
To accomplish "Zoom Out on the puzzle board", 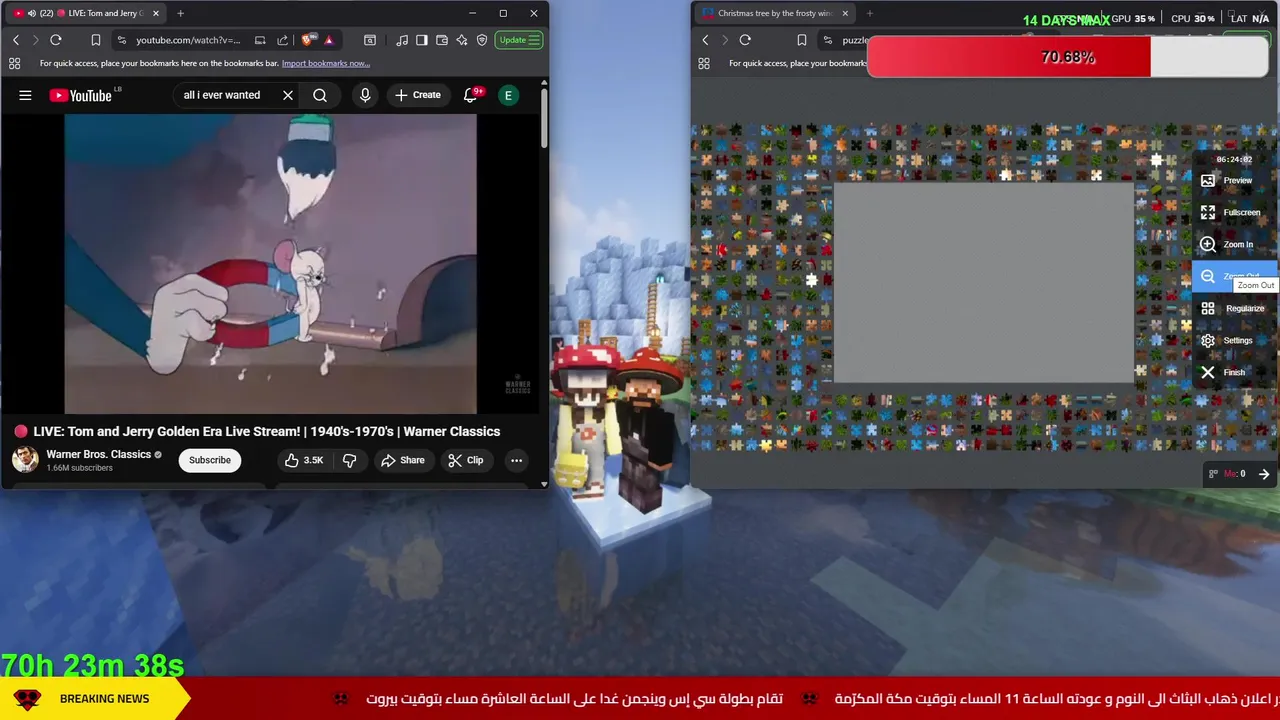I will [x=1235, y=276].
